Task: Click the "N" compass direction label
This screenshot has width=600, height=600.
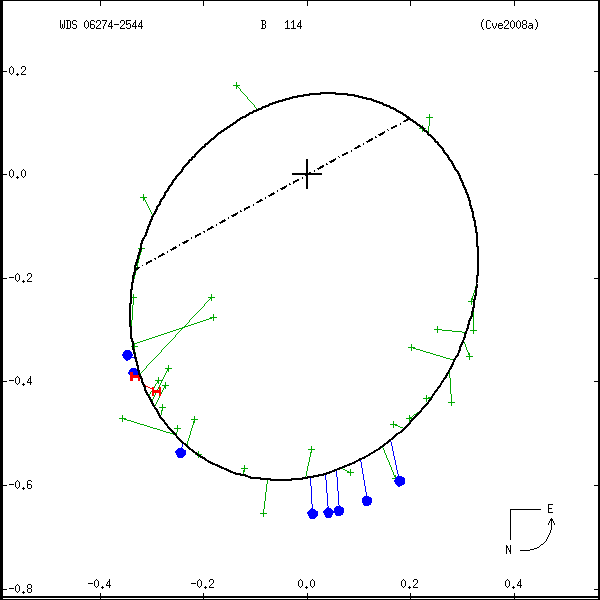Action: click(508, 550)
